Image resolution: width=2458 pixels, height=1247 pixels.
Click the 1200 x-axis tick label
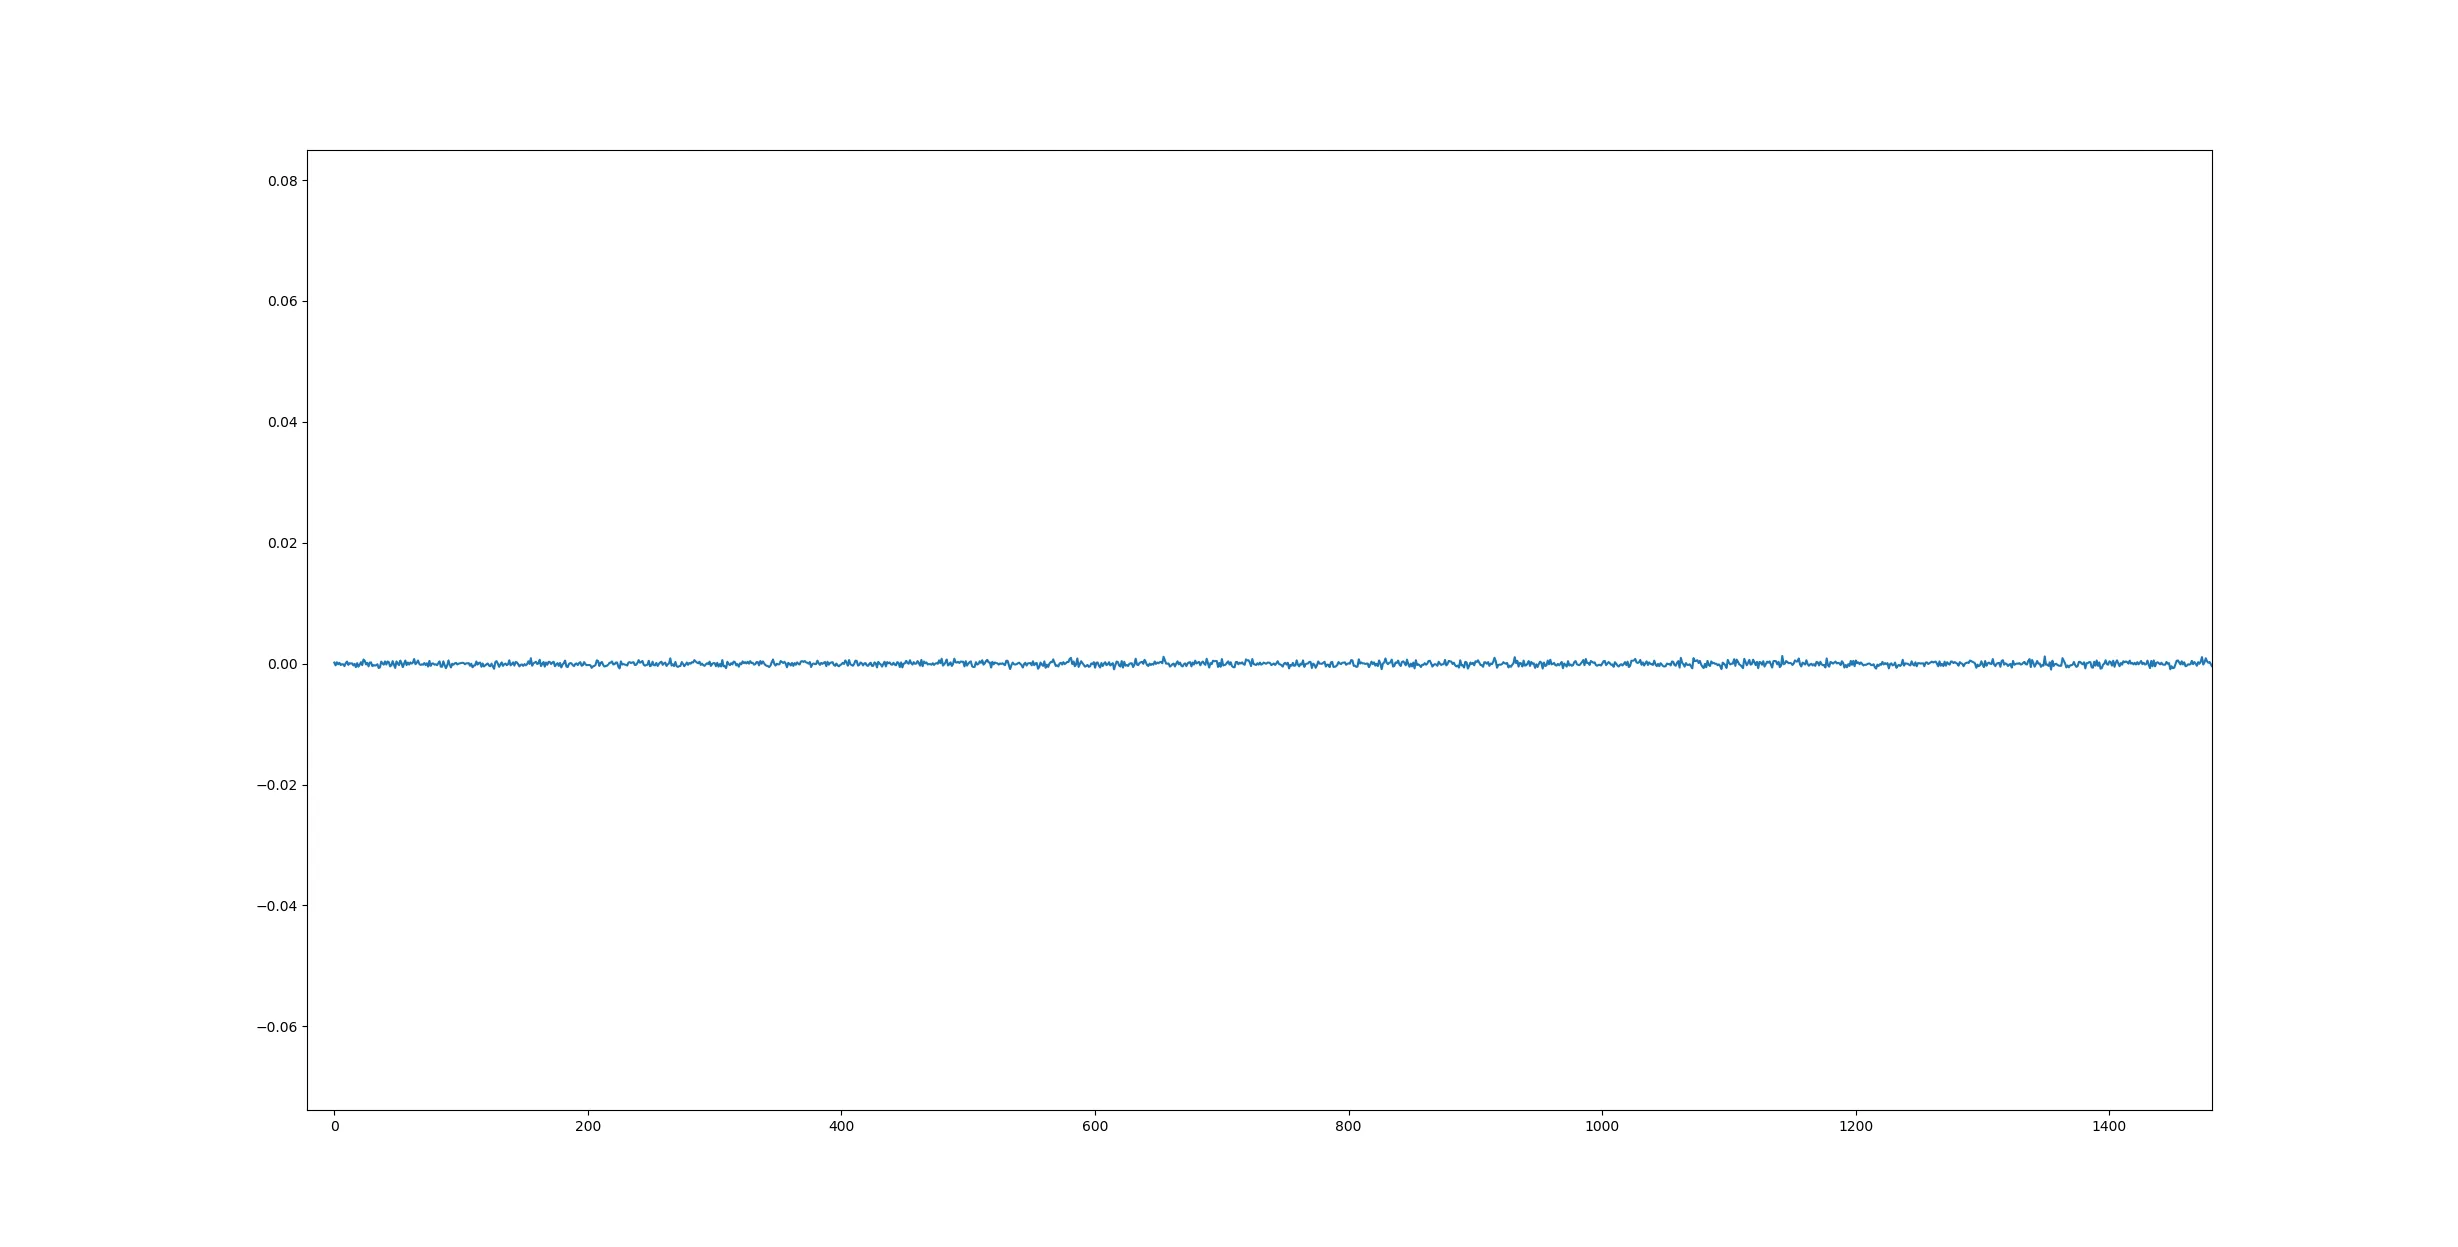point(1856,1127)
